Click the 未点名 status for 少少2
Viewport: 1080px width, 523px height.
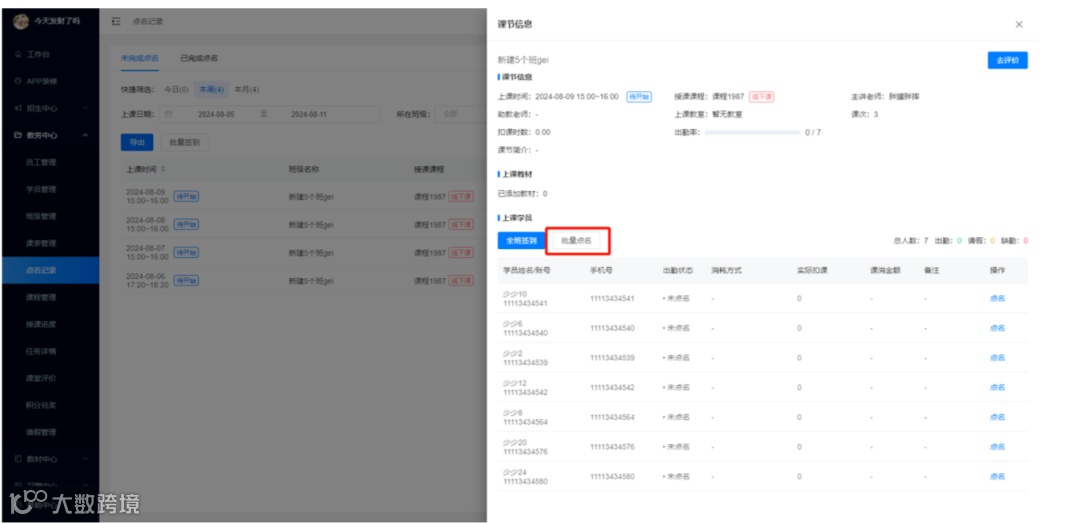click(676, 358)
